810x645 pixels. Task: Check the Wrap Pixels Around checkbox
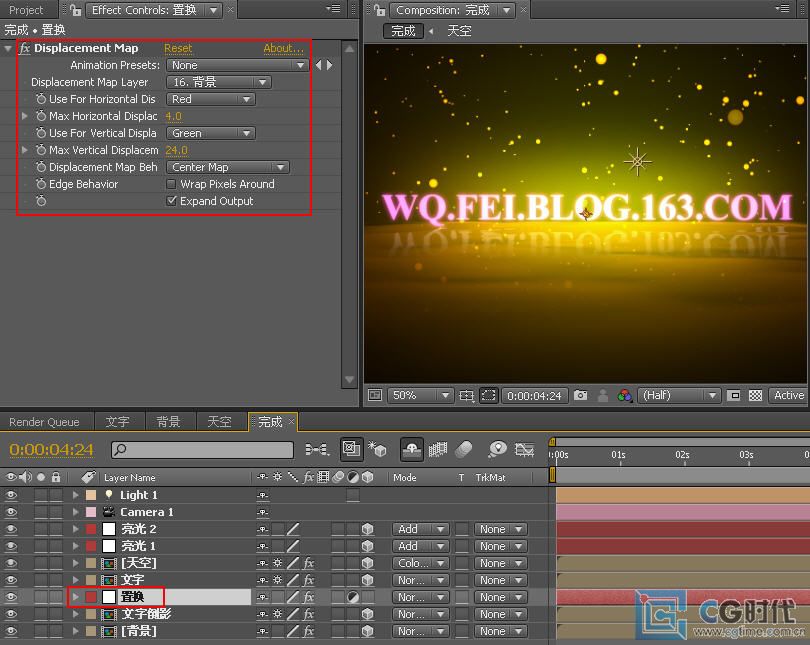coord(172,184)
